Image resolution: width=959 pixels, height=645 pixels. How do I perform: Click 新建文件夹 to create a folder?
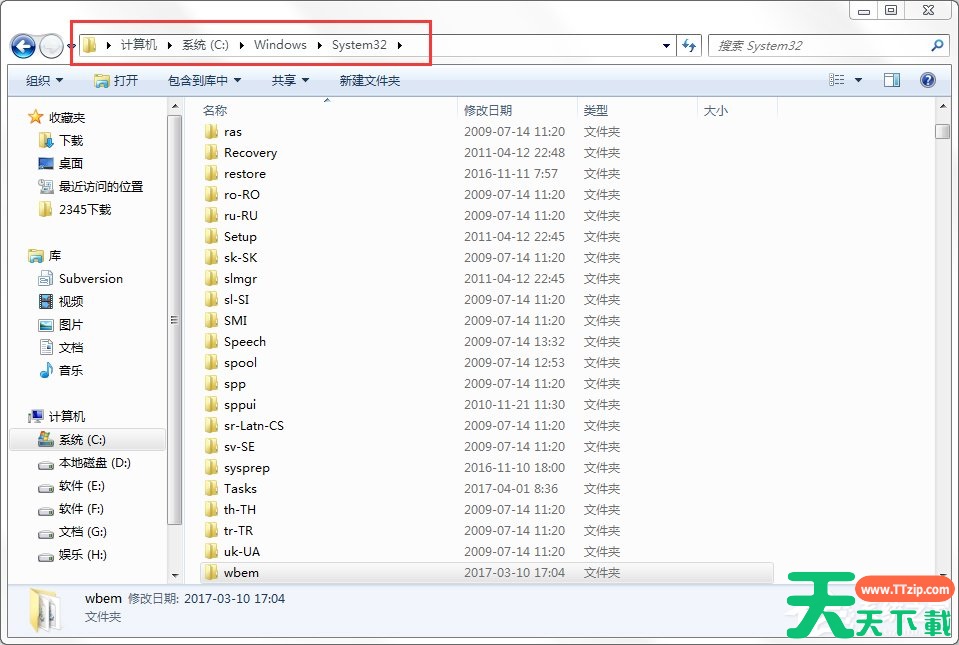[x=369, y=80]
